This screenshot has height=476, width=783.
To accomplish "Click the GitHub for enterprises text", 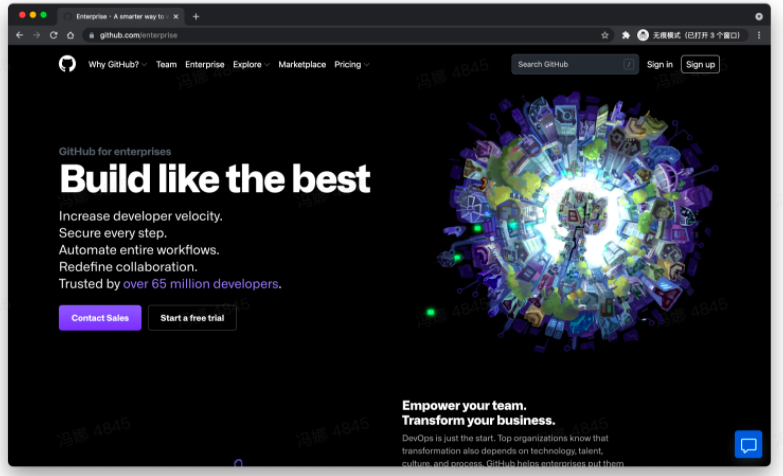I will coord(115,151).
